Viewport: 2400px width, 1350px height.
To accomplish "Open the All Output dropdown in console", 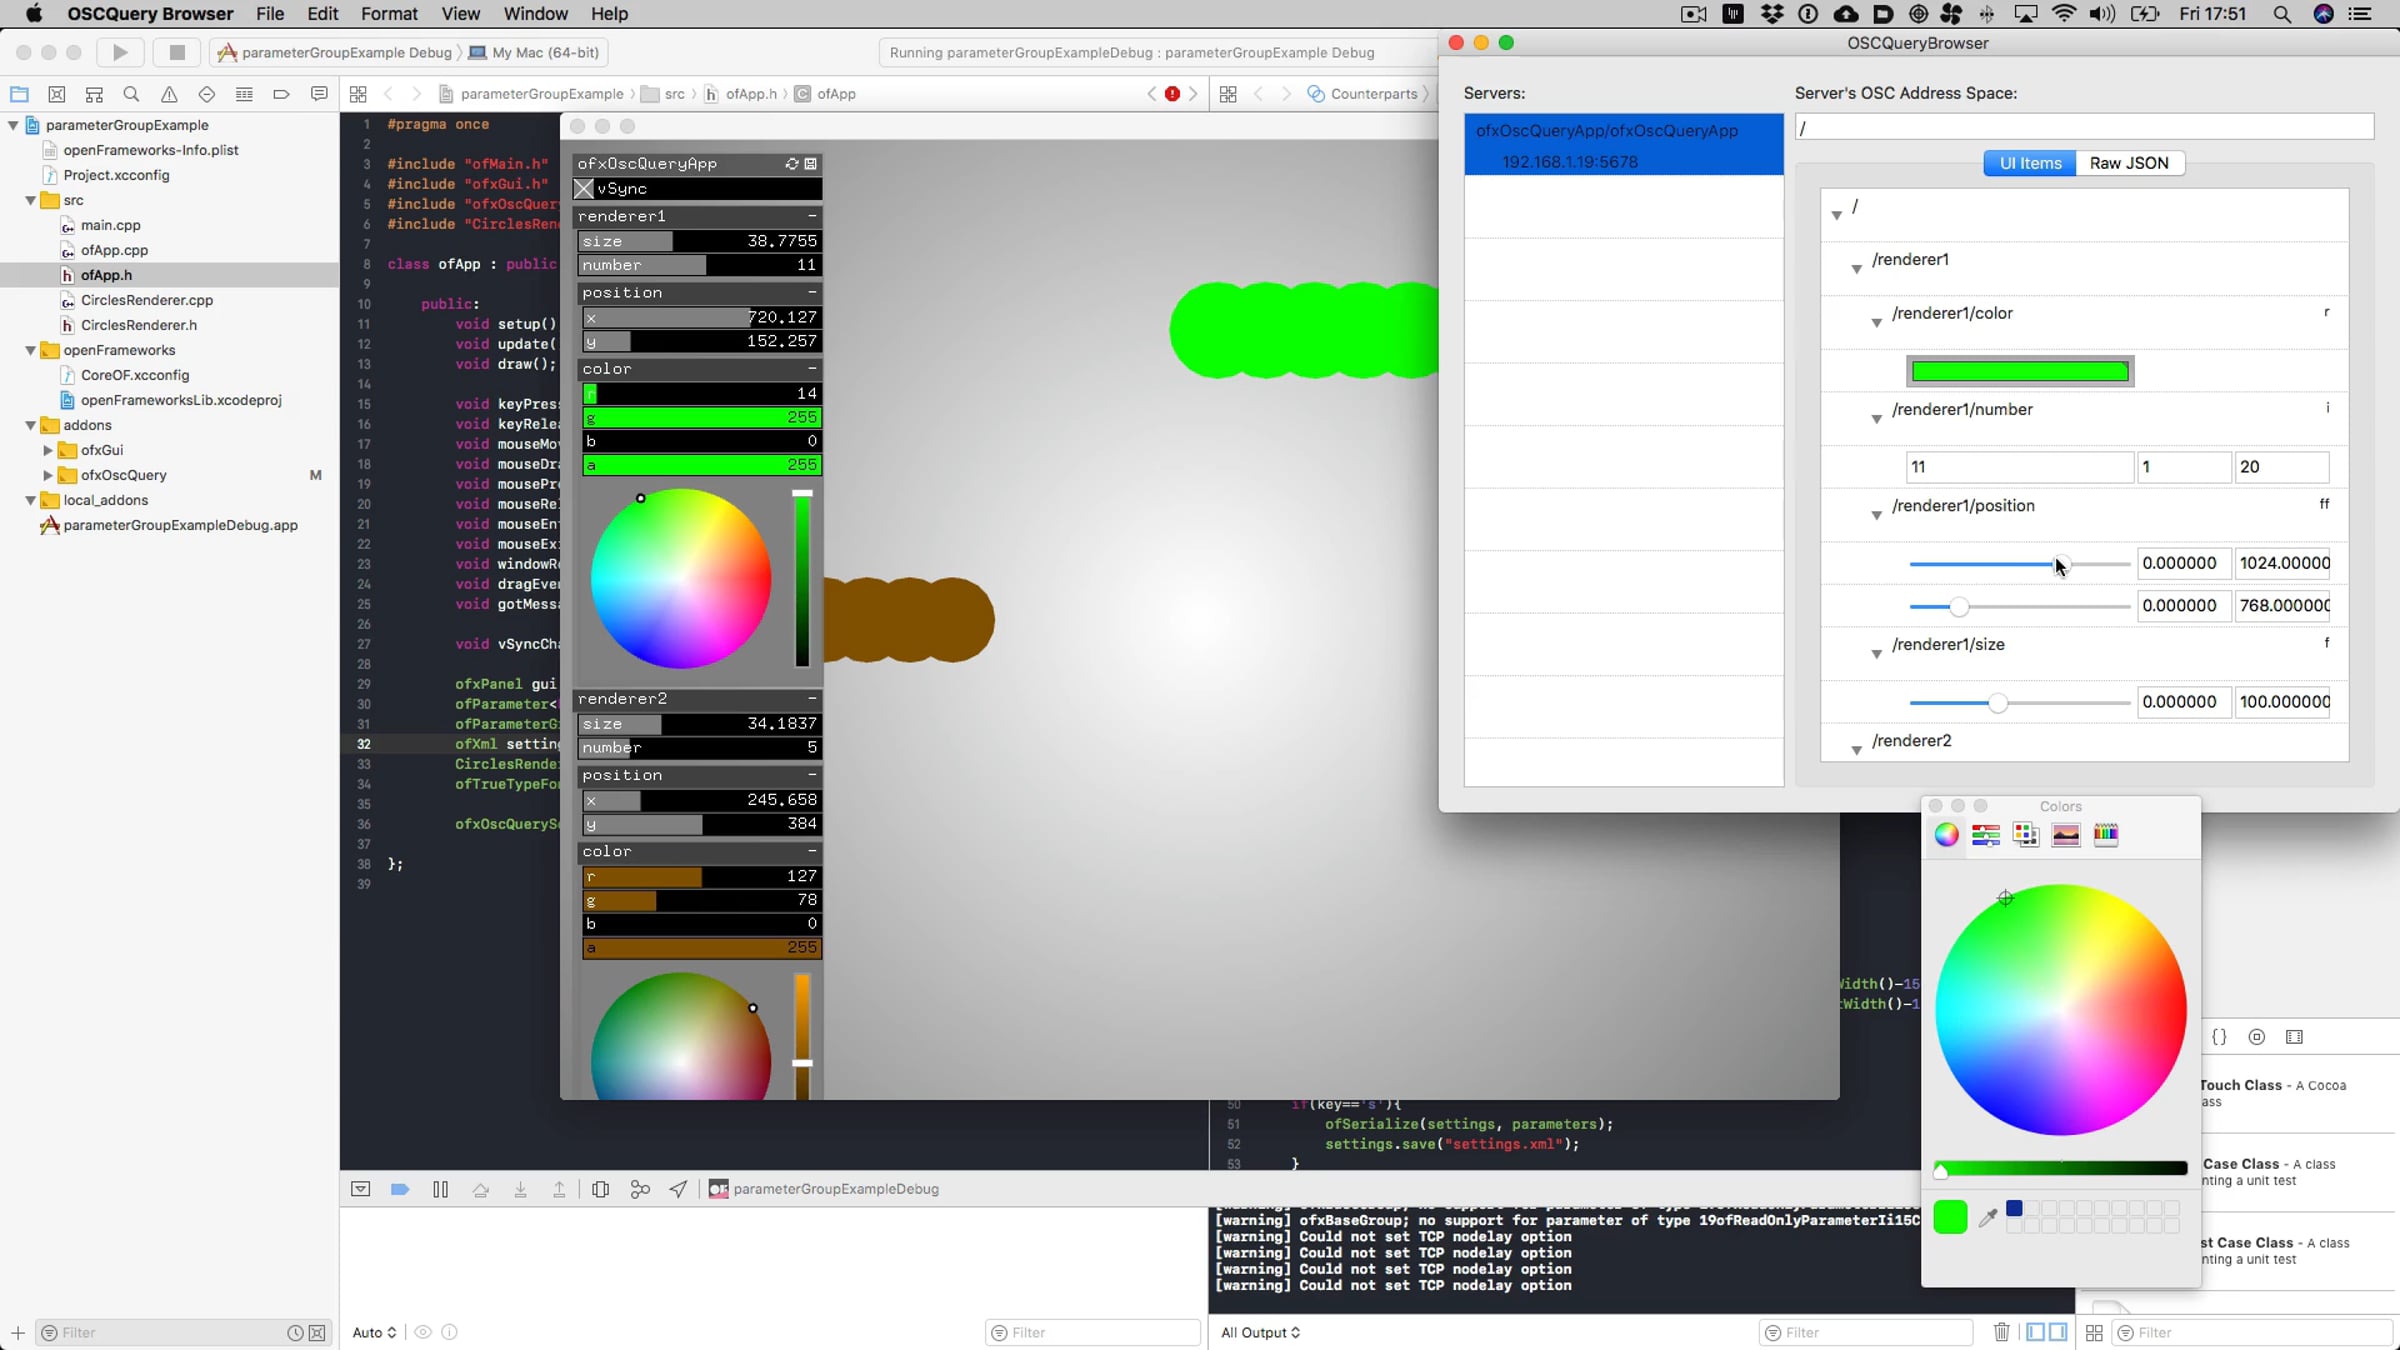I will [x=1260, y=1332].
